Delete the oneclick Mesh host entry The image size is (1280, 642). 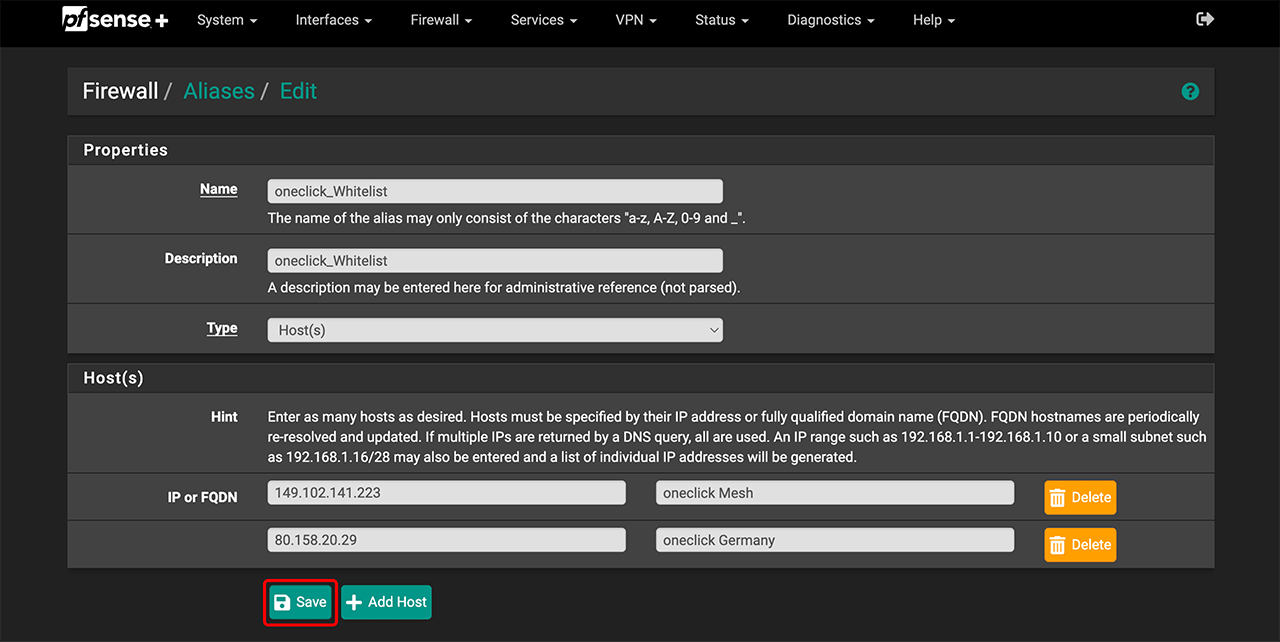coord(1080,497)
